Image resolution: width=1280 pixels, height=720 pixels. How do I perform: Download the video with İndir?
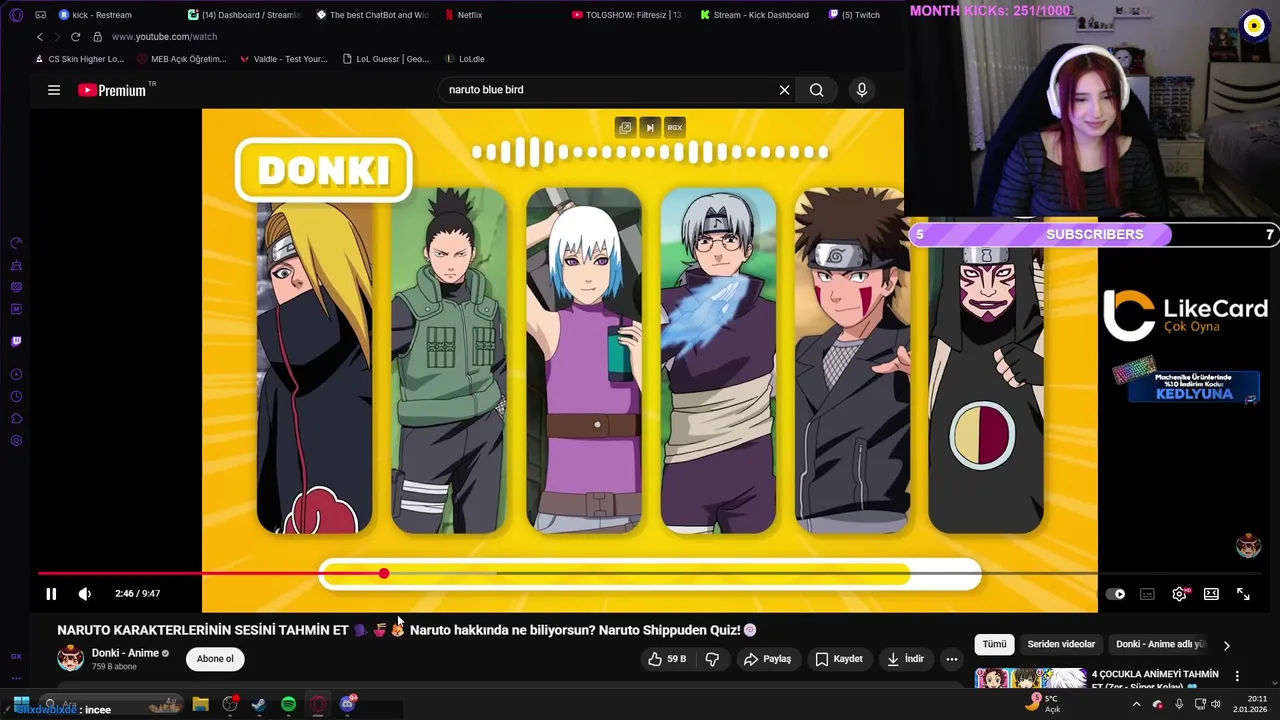tap(905, 659)
